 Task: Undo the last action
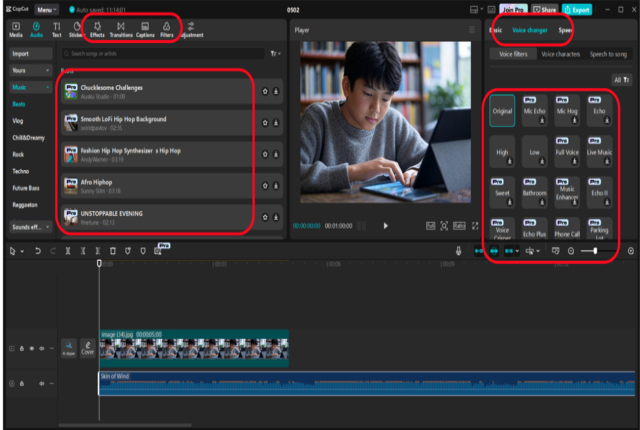[x=38, y=251]
